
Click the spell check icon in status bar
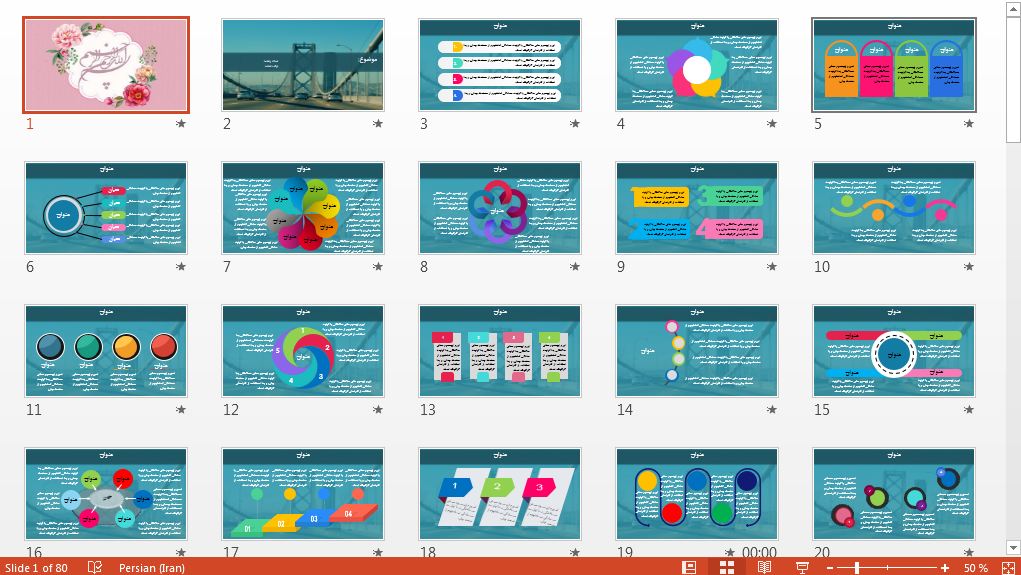click(x=95, y=567)
